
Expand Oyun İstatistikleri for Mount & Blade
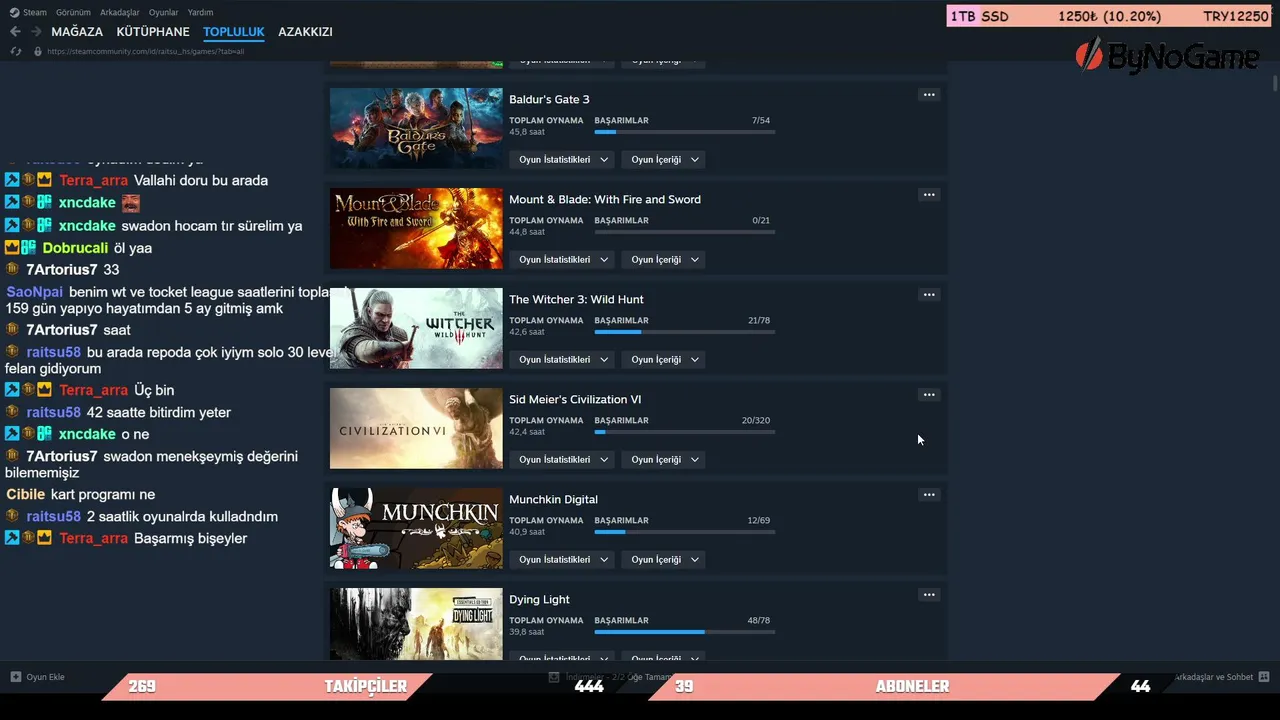(562, 260)
